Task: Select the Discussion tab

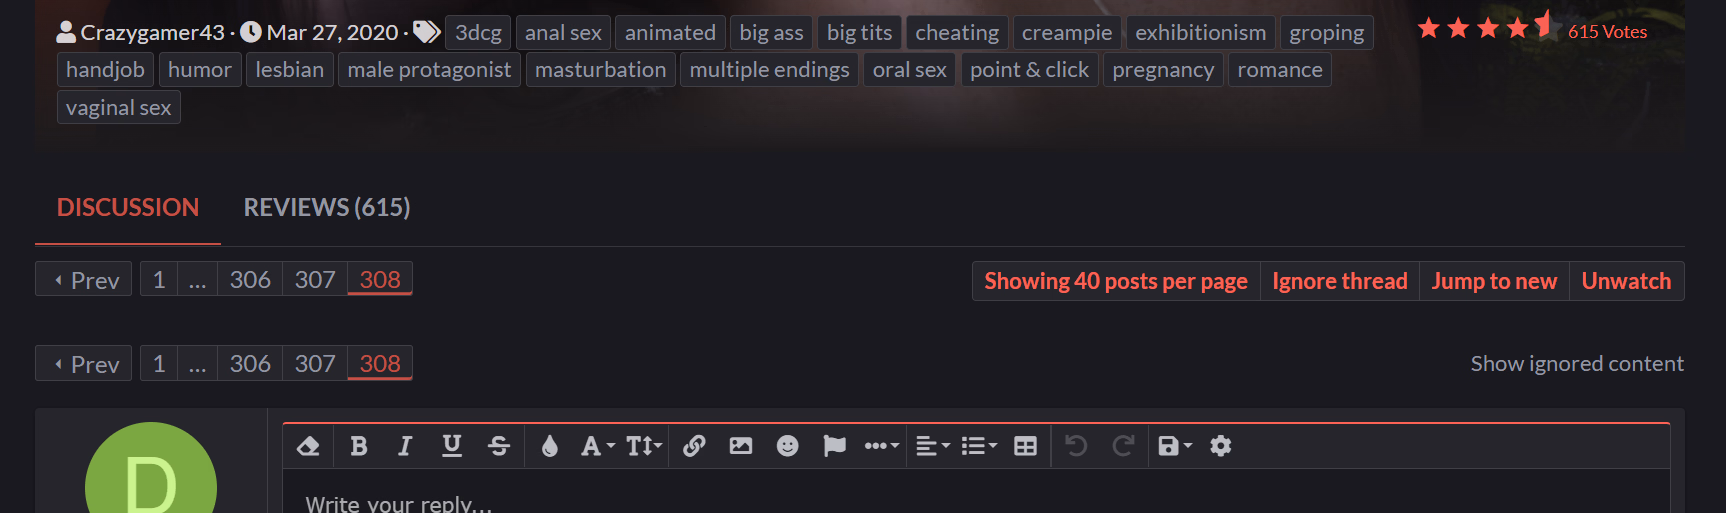Action: tap(128, 207)
